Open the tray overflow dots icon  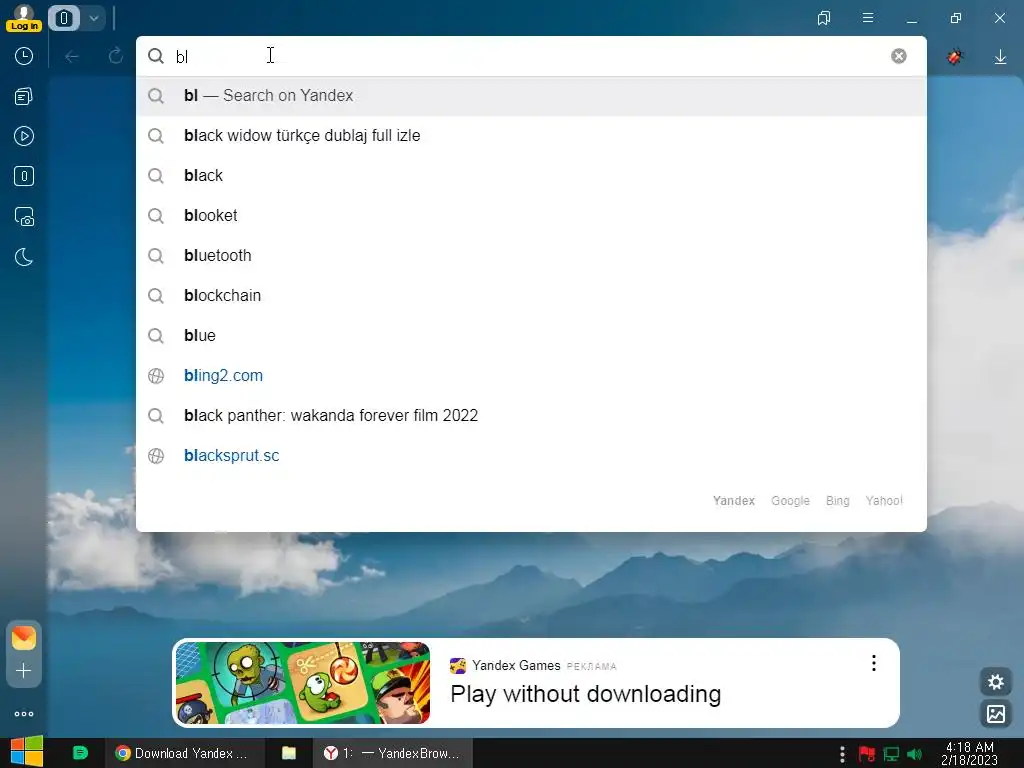coord(842,754)
